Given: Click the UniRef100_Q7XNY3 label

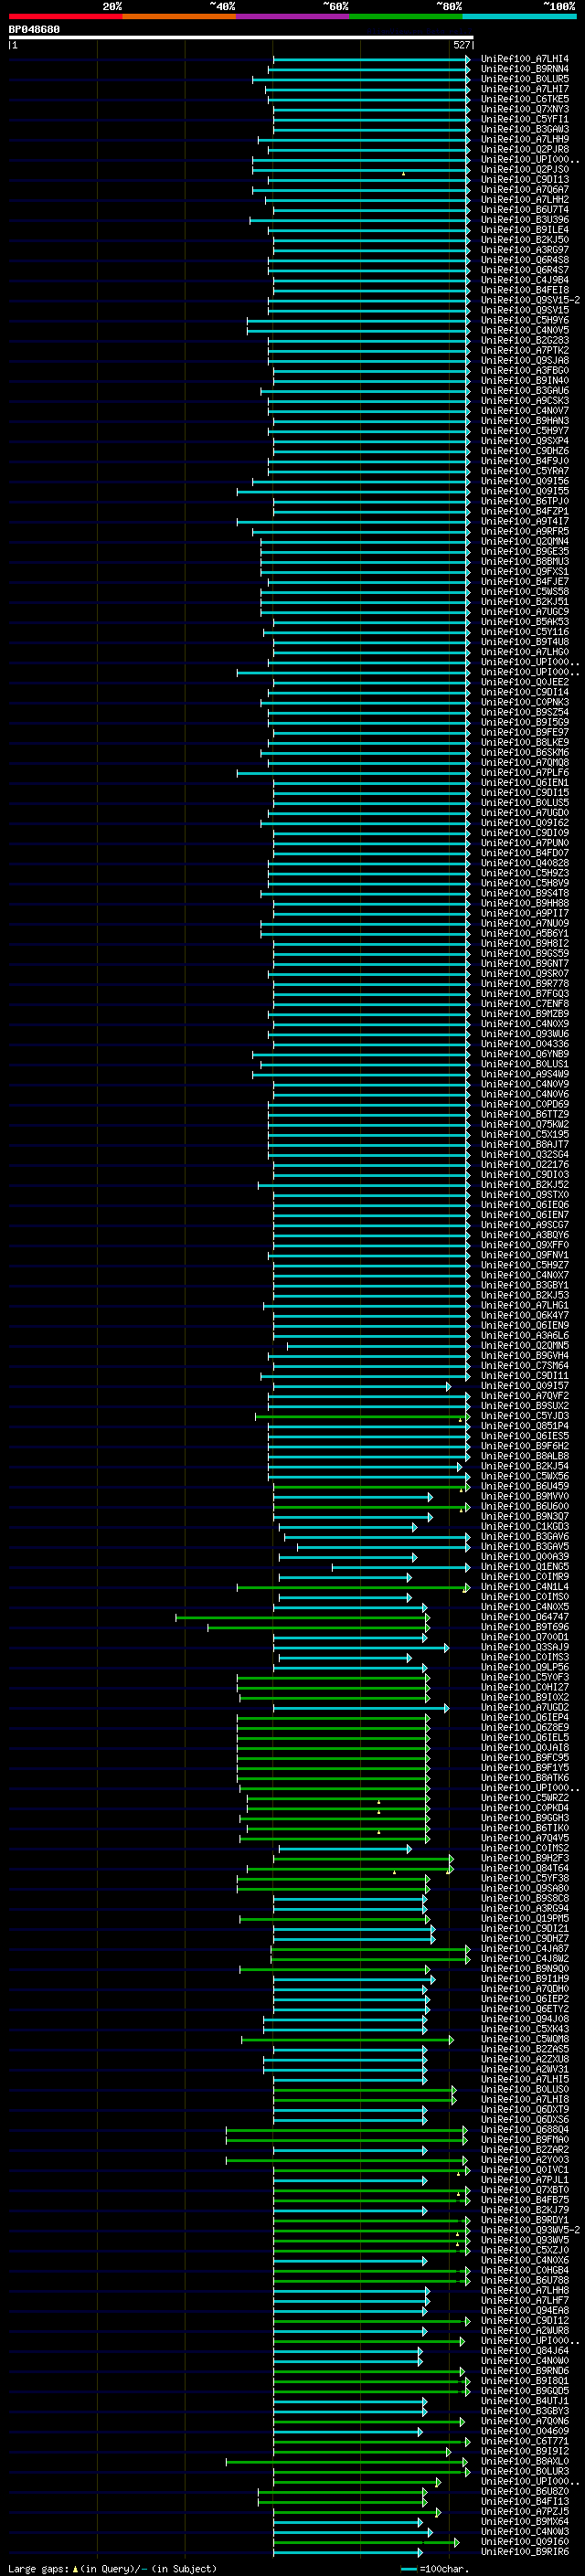Looking at the screenshot, I should tap(524, 109).
